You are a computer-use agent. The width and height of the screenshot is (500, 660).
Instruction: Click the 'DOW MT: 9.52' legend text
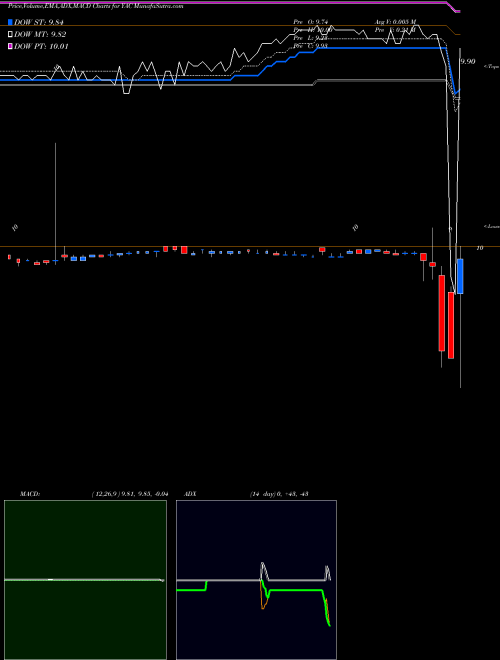[x=40, y=35]
